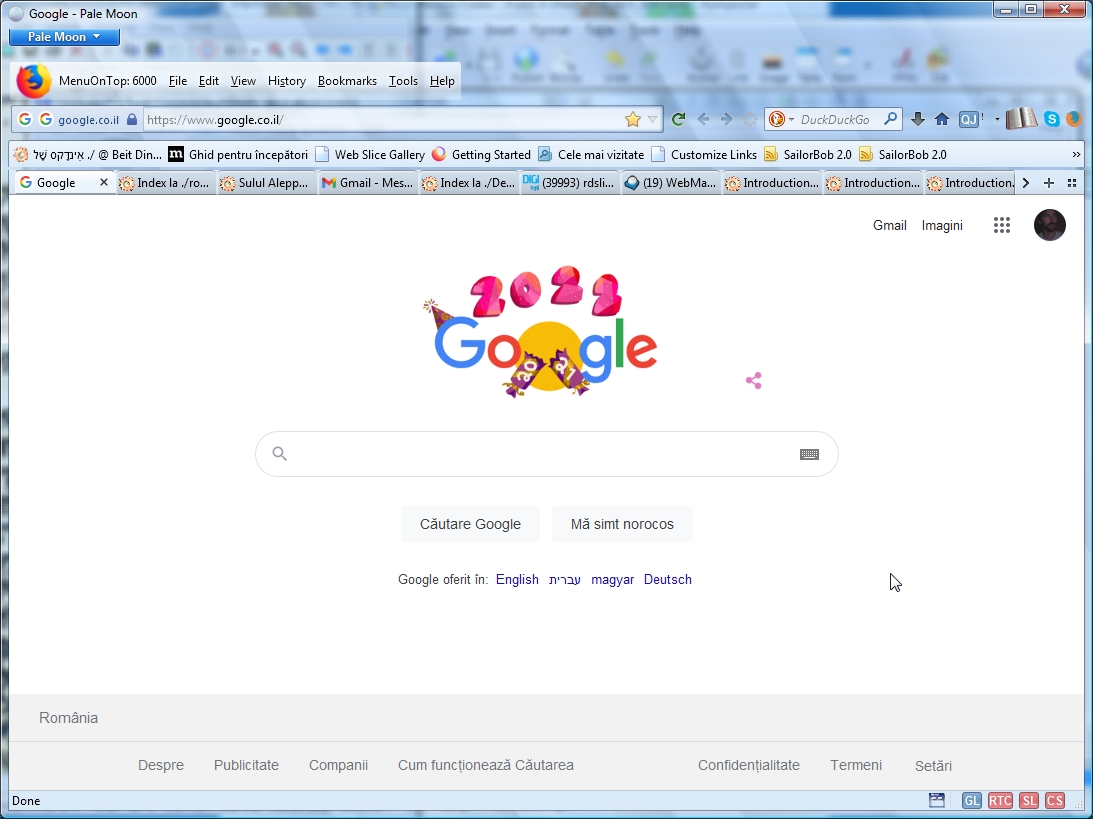The height and width of the screenshot is (819, 1093).
Task: Switch to the (39993) rdsli... tab
Action: pyautogui.click(x=570, y=183)
